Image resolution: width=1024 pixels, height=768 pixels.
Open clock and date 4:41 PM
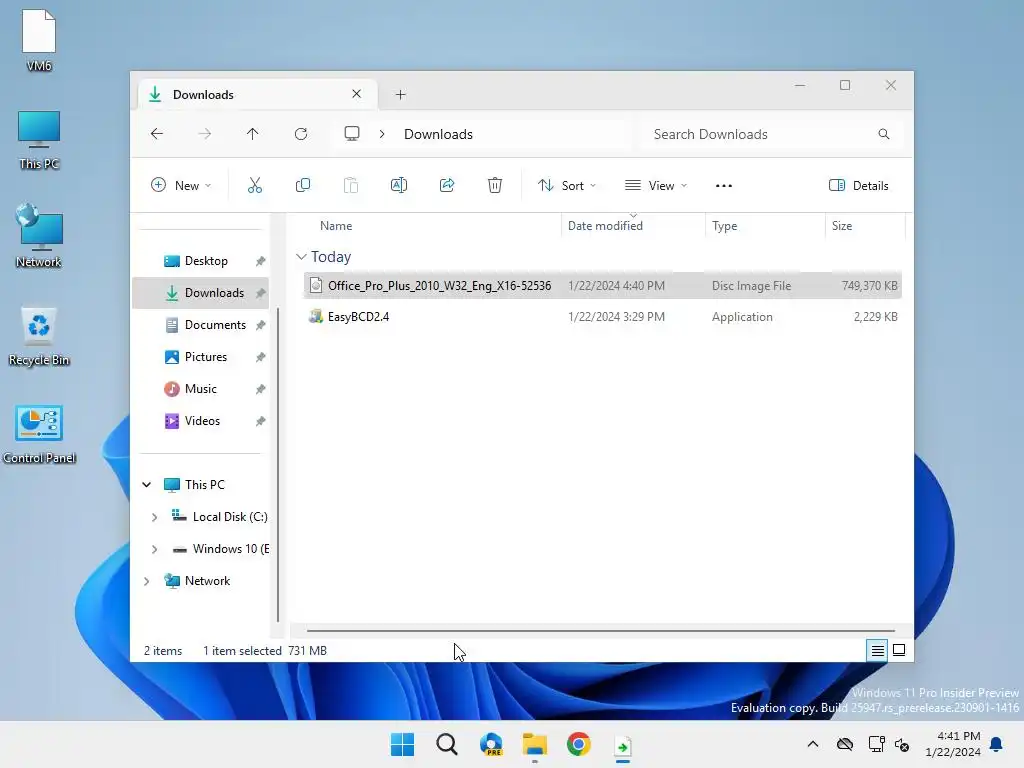[953, 744]
